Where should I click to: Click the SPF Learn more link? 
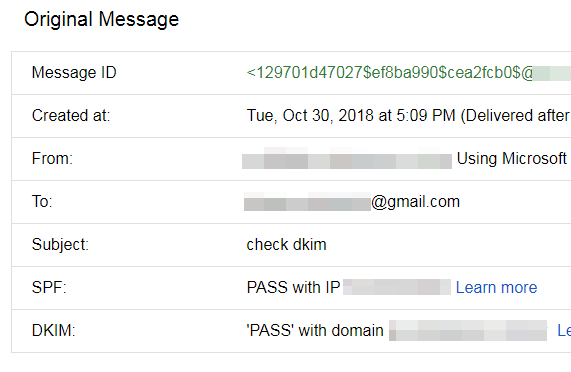(x=496, y=288)
